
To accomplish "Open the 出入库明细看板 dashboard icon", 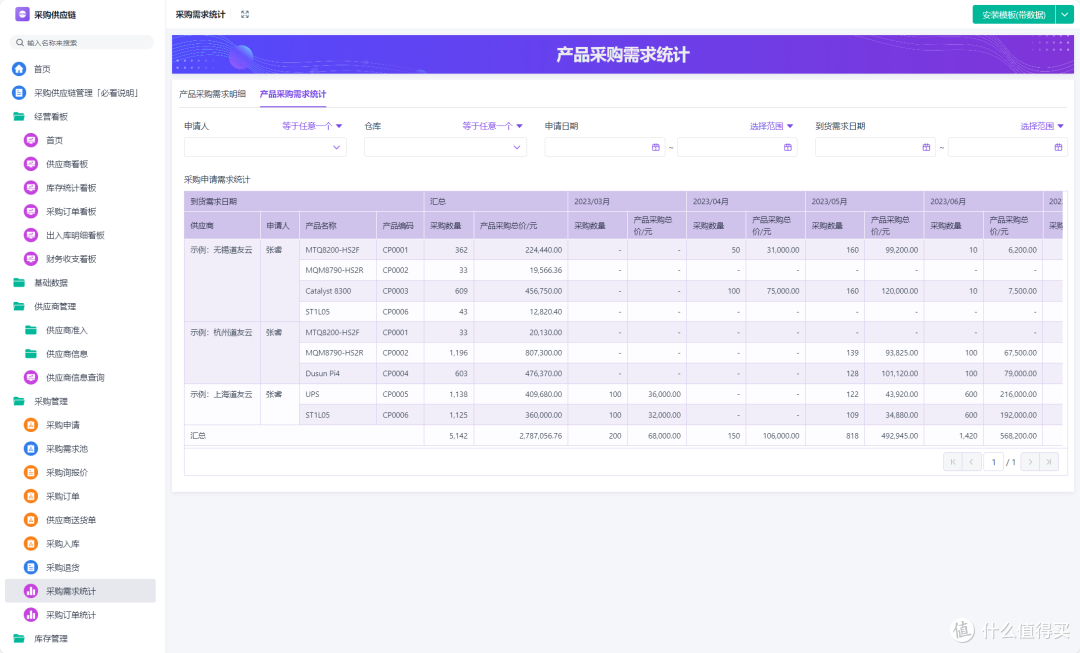I will tap(30, 235).
